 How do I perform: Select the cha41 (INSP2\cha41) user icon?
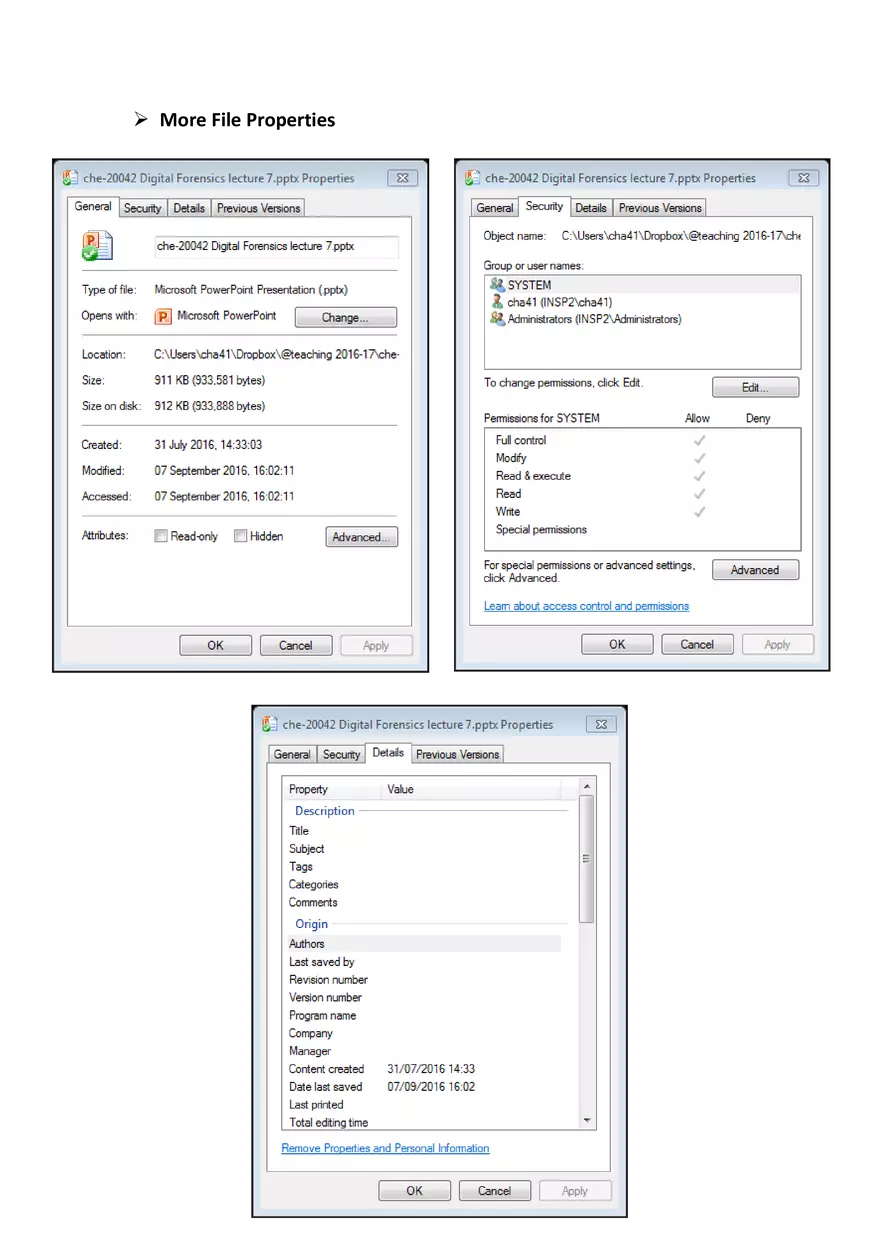point(497,301)
